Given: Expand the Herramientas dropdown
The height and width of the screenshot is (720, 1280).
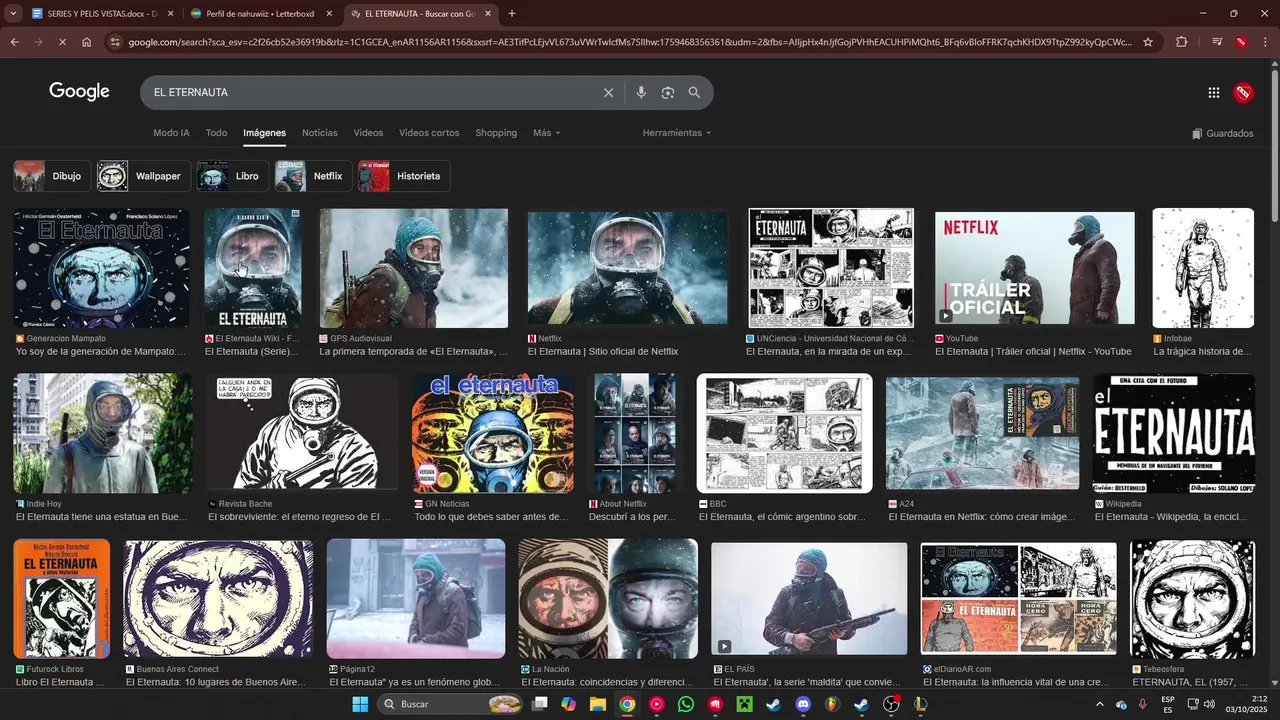Looking at the screenshot, I should point(676,133).
